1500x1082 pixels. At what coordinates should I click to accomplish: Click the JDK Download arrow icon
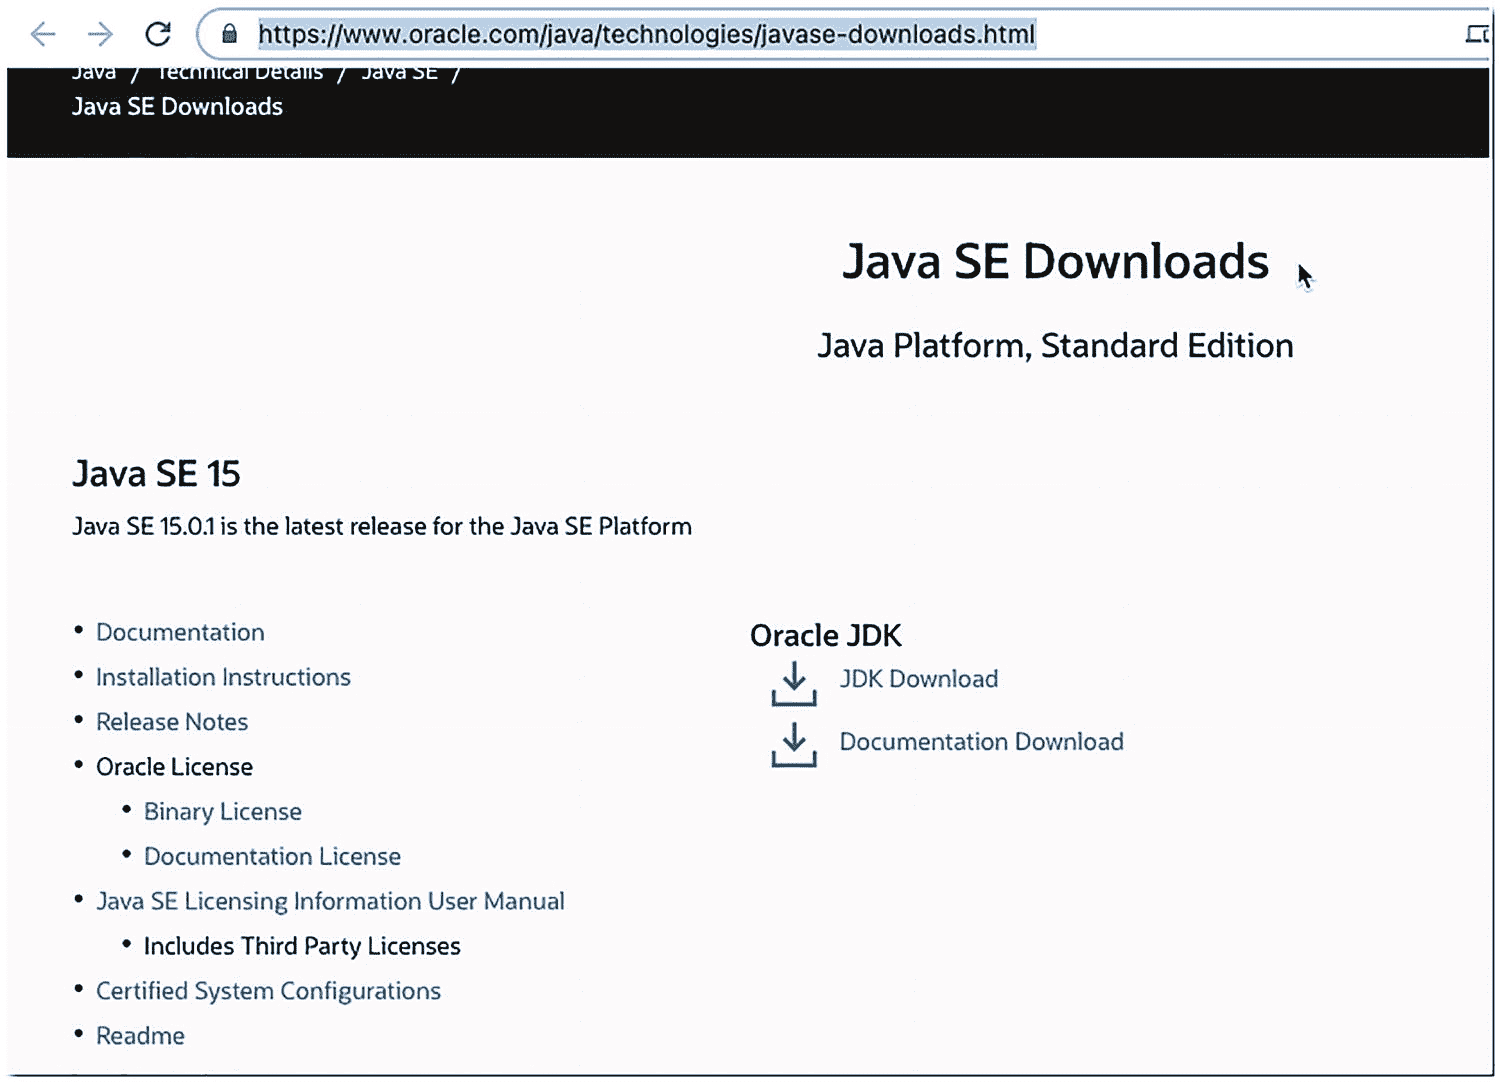point(794,684)
